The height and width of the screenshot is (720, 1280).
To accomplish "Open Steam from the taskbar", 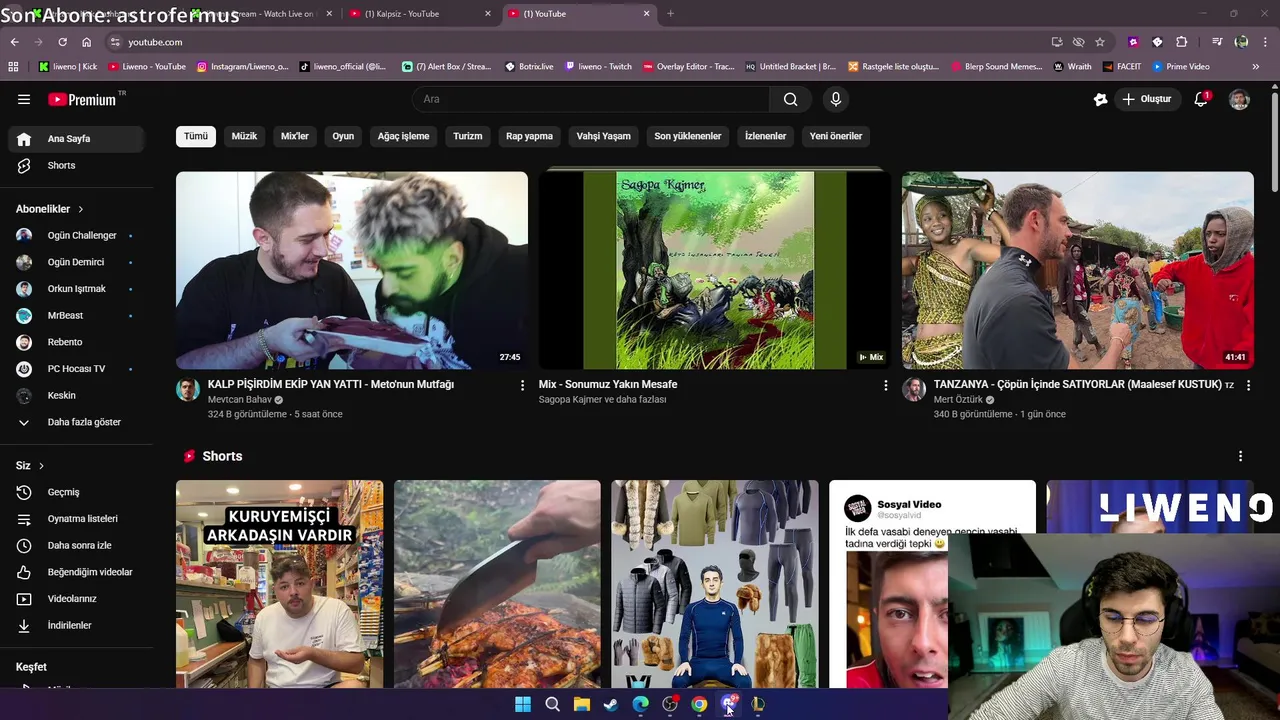I will (x=611, y=704).
